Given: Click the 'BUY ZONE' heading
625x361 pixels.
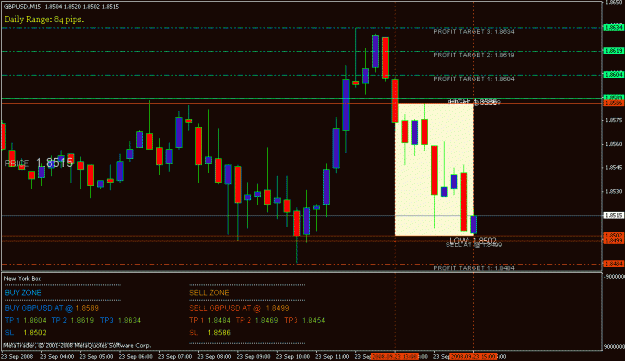Looking at the screenshot, I should coord(23,293).
